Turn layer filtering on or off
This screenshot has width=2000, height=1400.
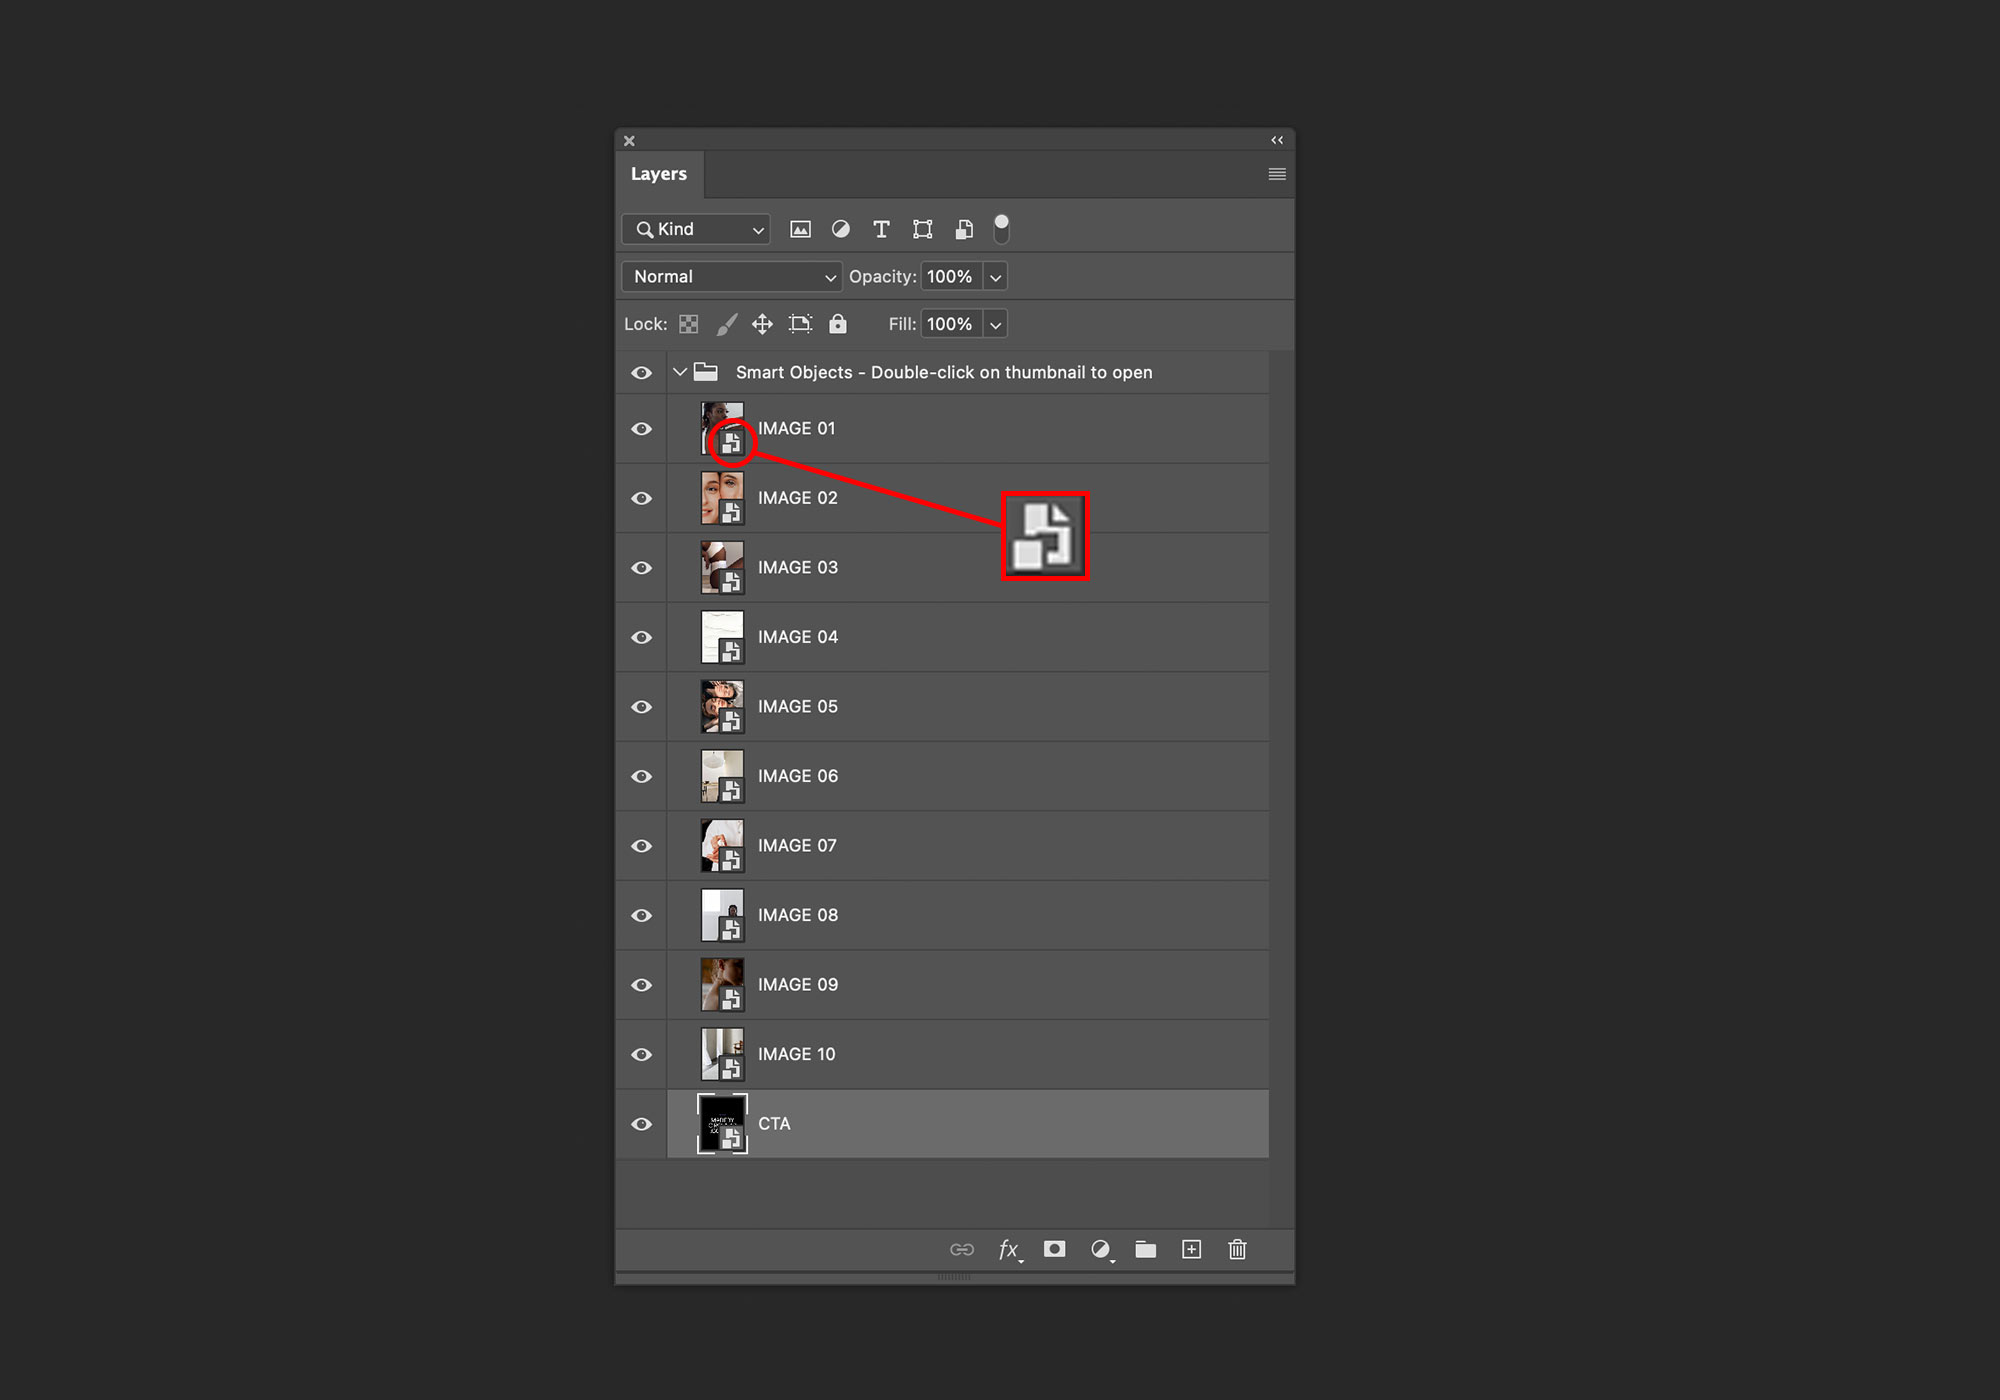[x=1001, y=229]
